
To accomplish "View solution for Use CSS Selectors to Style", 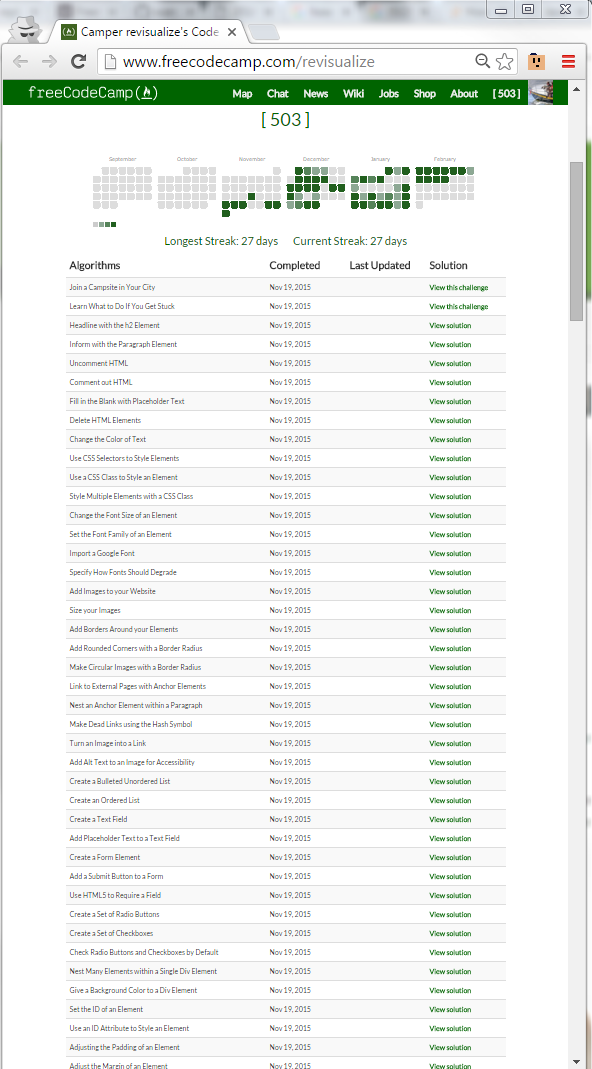I will pos(450,459).
